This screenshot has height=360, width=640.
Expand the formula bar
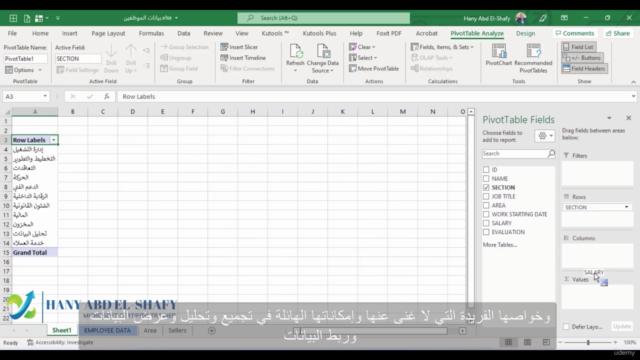[633, 96]
